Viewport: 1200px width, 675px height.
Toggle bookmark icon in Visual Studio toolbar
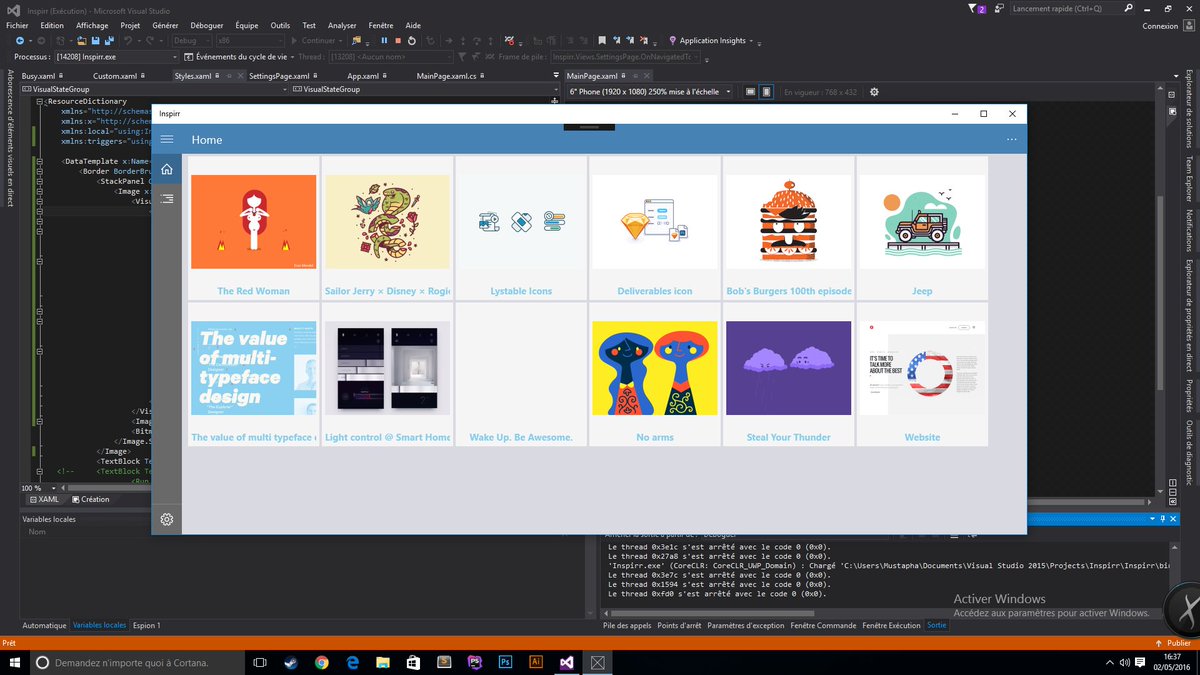tap(603, 41)
